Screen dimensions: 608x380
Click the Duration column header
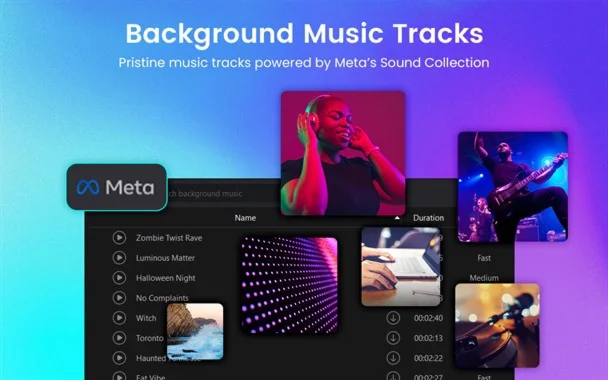[428, 218]
